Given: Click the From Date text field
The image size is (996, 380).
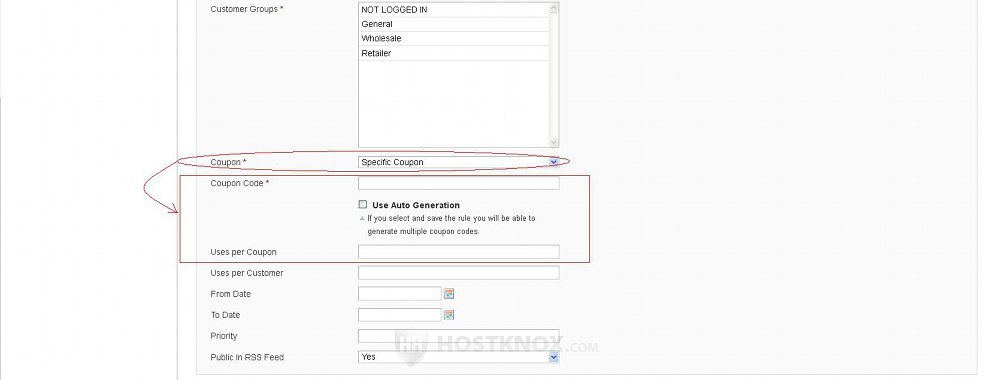Looking at the screenshot, I should (x=400, y=294).
